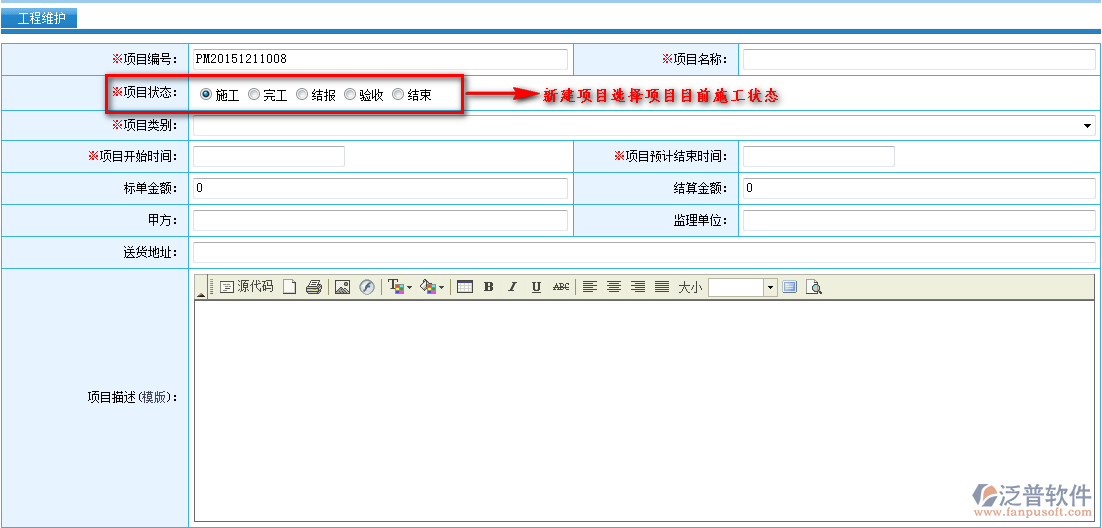Select the 施工 status radio button

coord(206,94)
